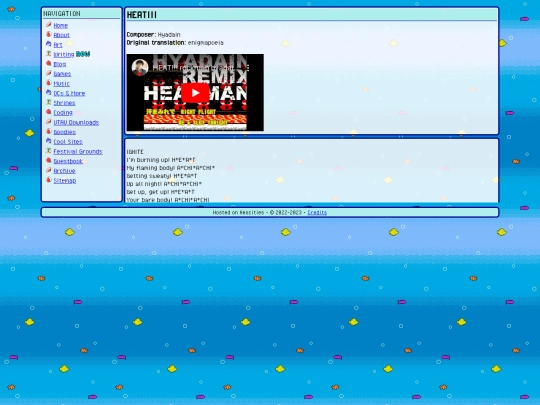The width and height of the screenshot is (540, 405).
Task: Visit the Shrines page
Action: (64, 103)
